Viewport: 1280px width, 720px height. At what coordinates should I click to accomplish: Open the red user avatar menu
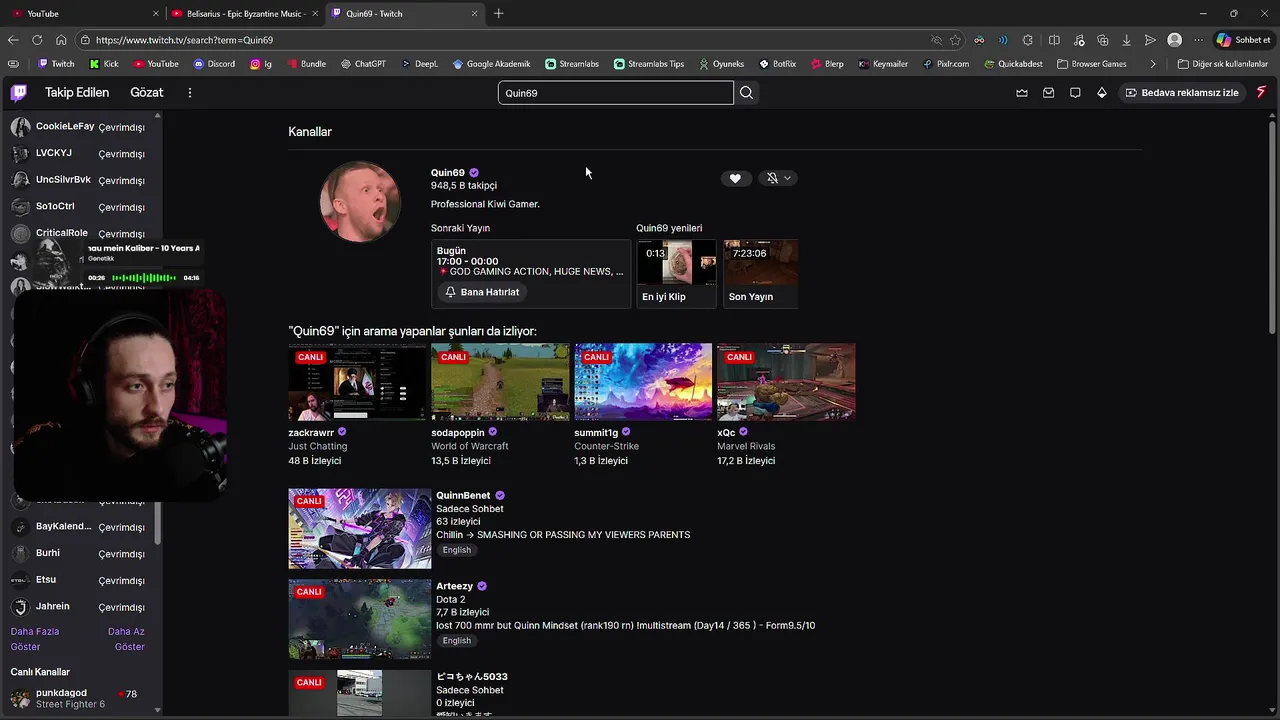(x=1261, y=92)
